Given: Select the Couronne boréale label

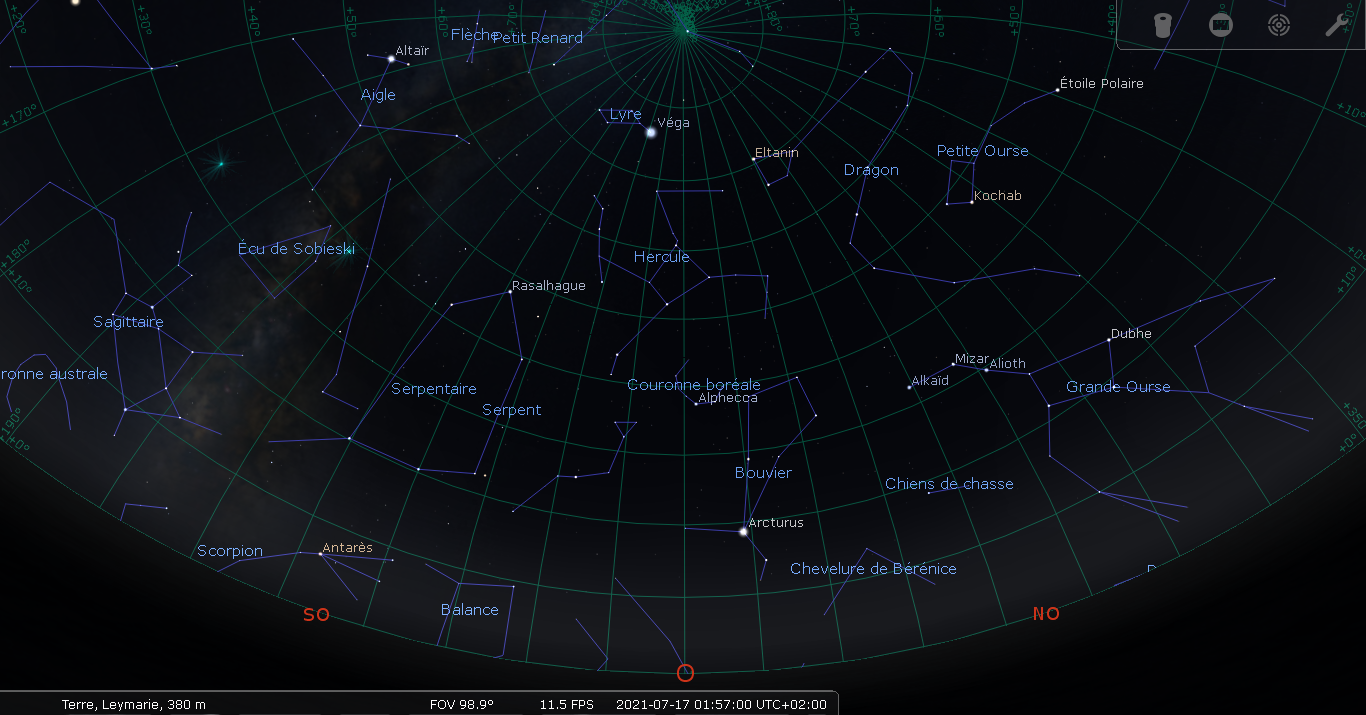Looking at the screenshot, I should (694, 385).
